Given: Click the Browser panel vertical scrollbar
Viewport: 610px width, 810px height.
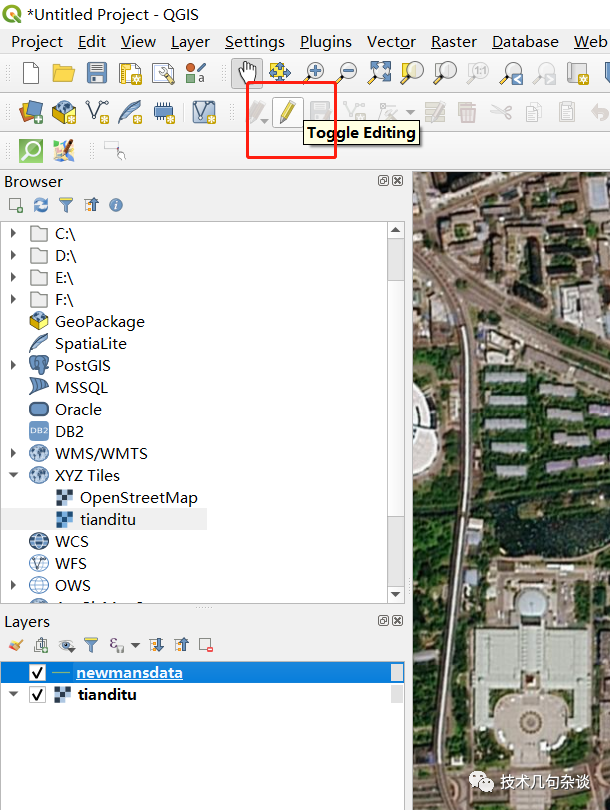Looking at the screenshot, I should click(396, 400).
